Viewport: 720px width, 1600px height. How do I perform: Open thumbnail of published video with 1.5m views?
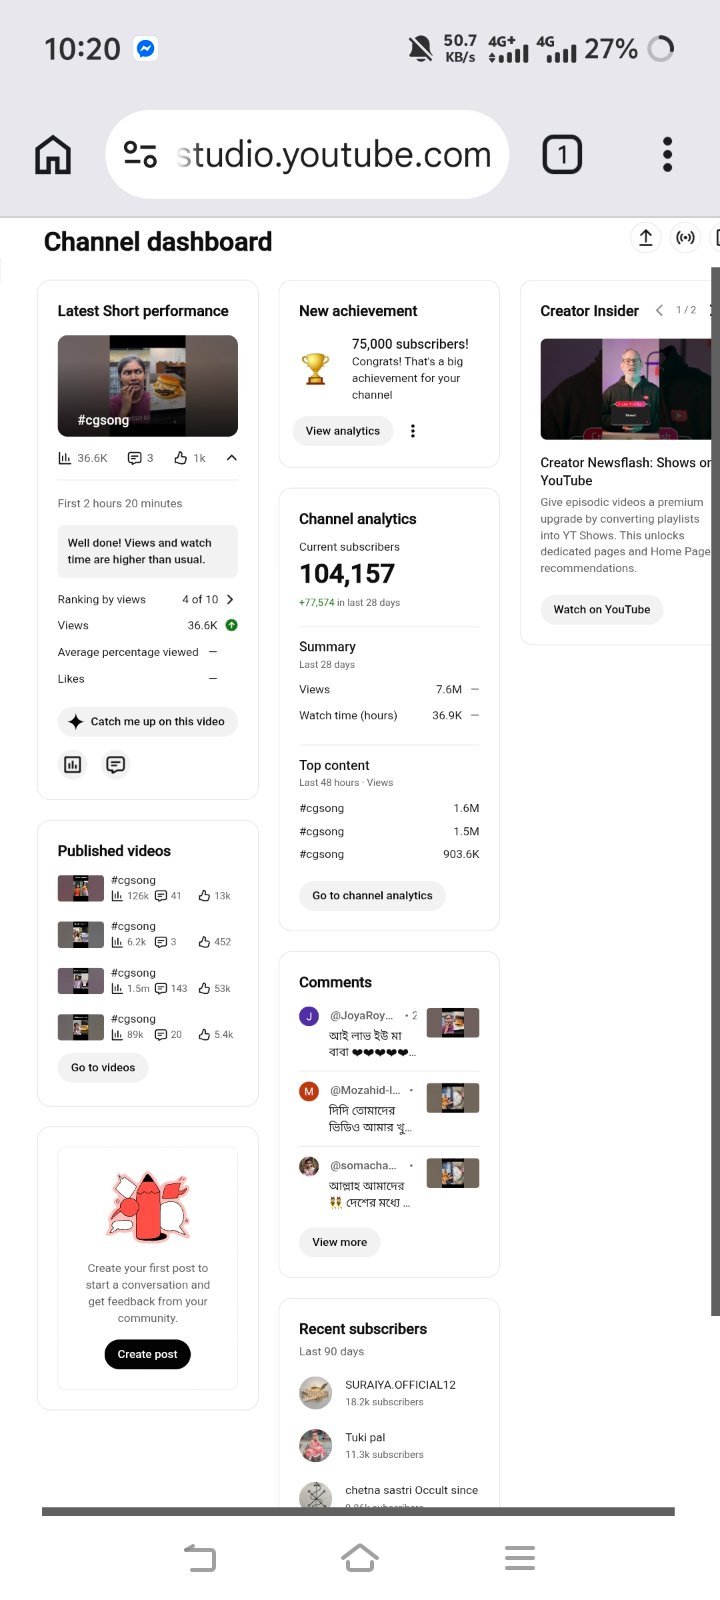[x=81, y=980]
